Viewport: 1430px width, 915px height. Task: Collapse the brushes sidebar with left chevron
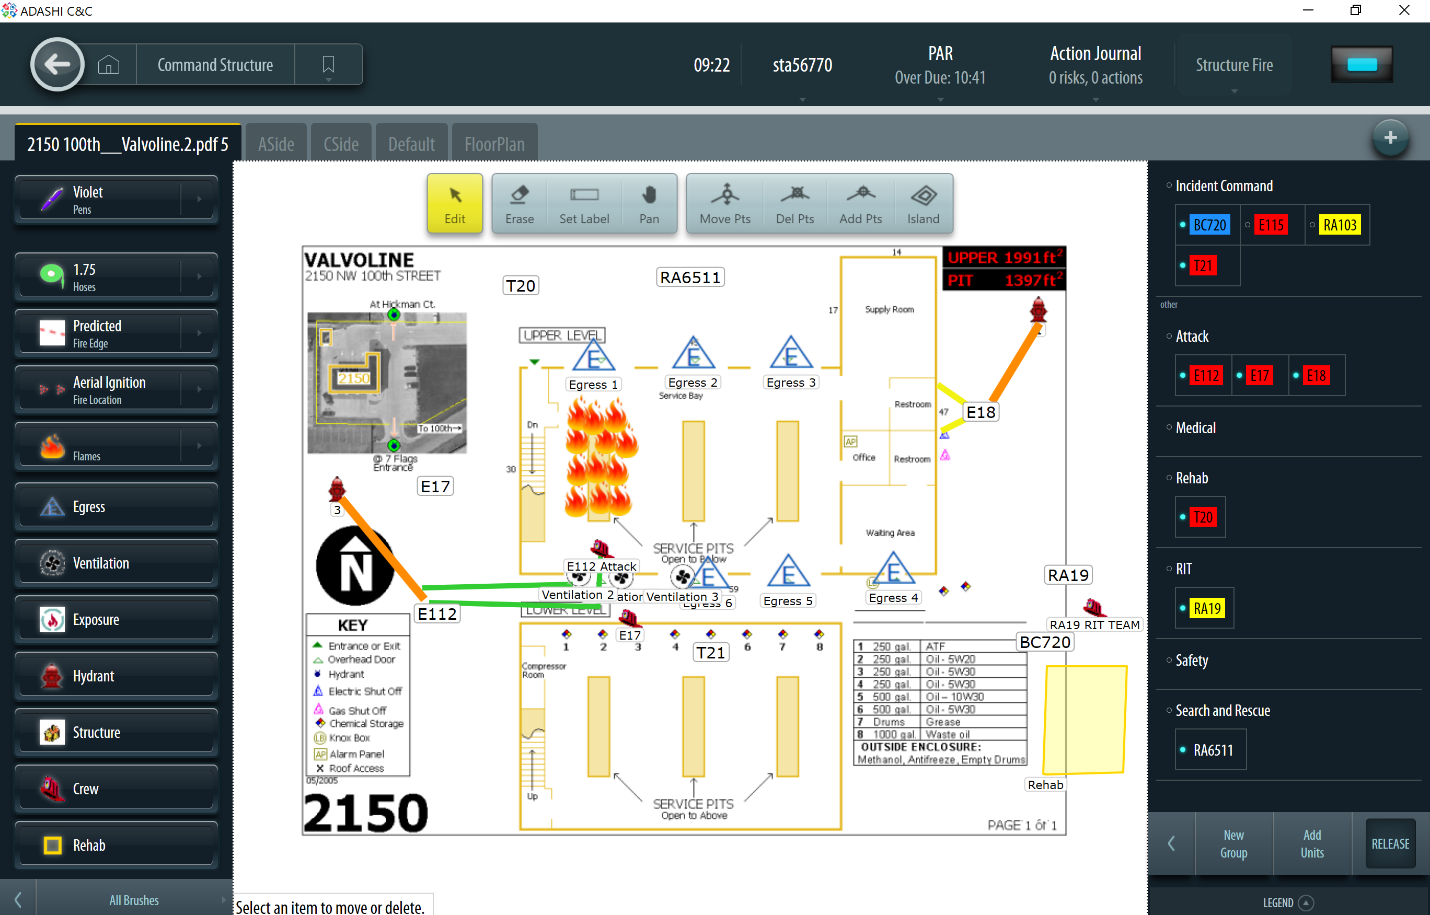coord(18,900)
